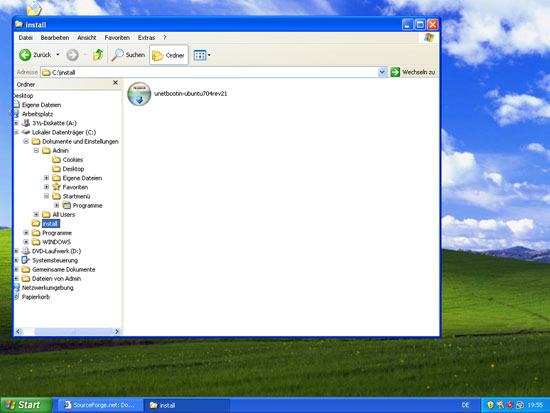Open the Extras menu
Image resolution: width=550 pixels, height=413 pixels.
pyautogui.click(x=146, y=38)
